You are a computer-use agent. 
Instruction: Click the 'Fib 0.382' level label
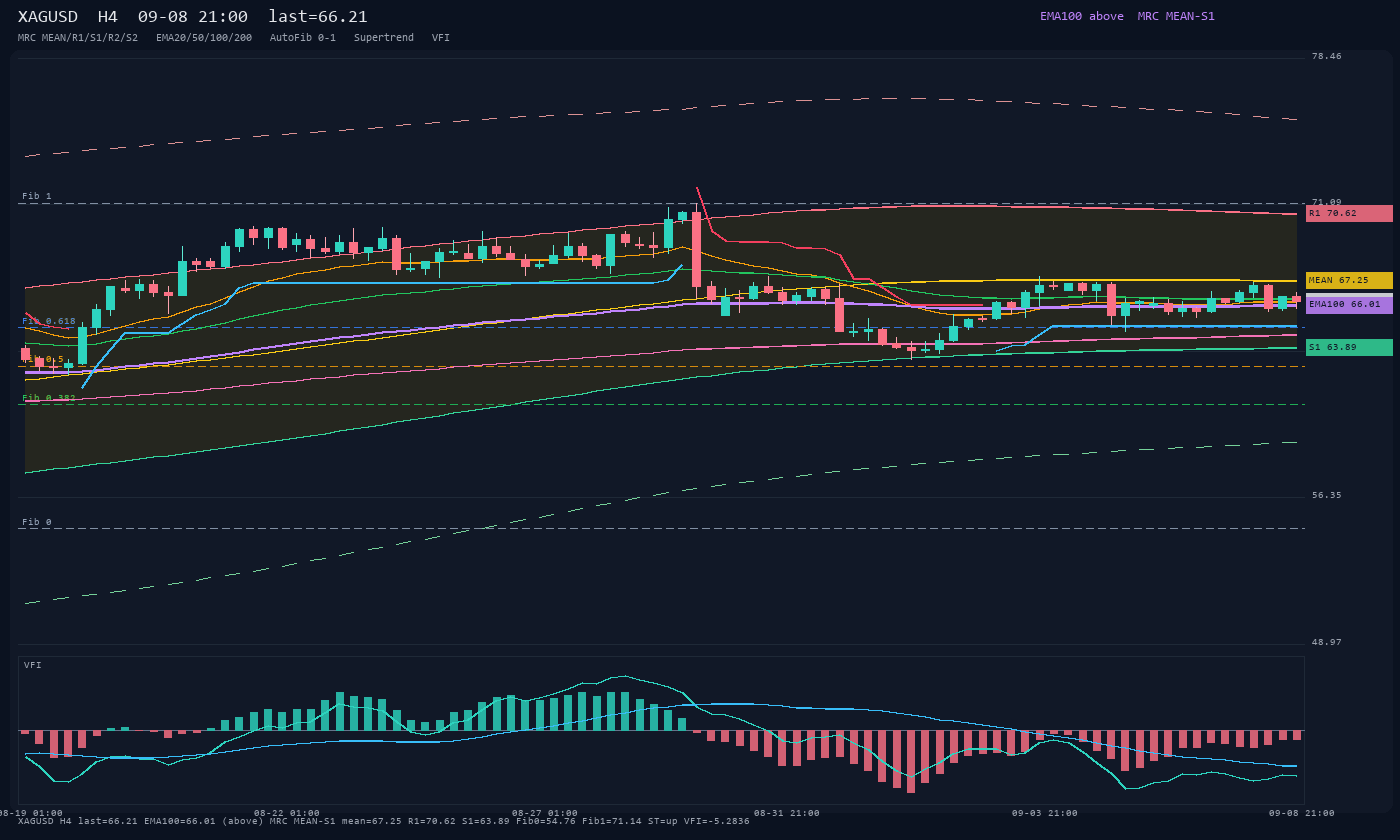click(x=49, y=398)
